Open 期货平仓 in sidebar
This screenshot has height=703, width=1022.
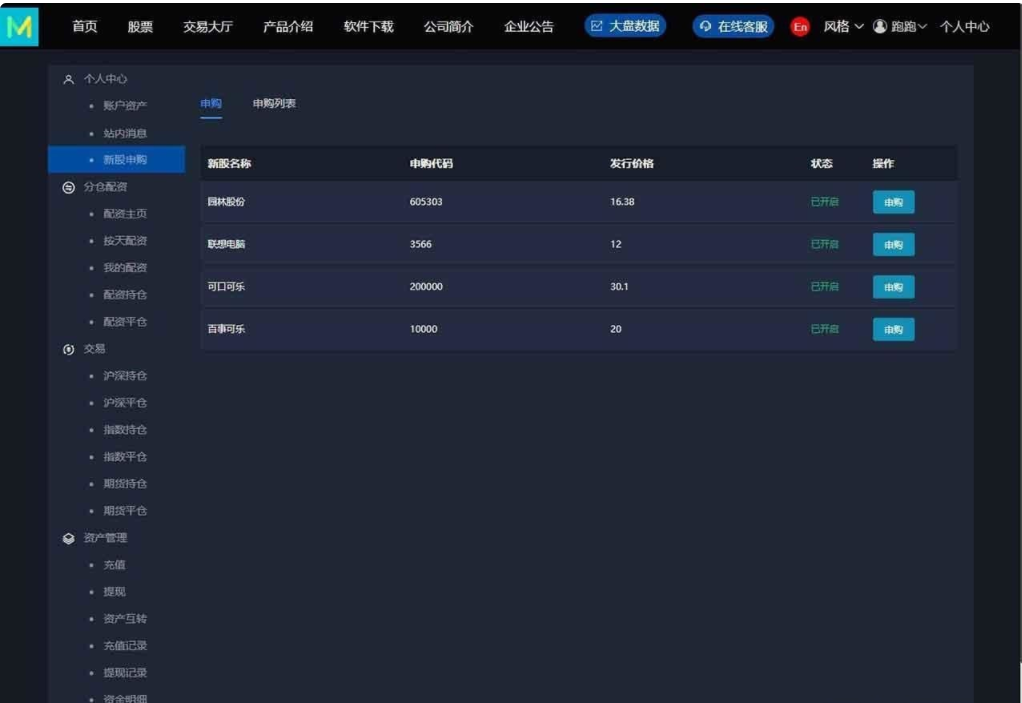coord(125,511)
